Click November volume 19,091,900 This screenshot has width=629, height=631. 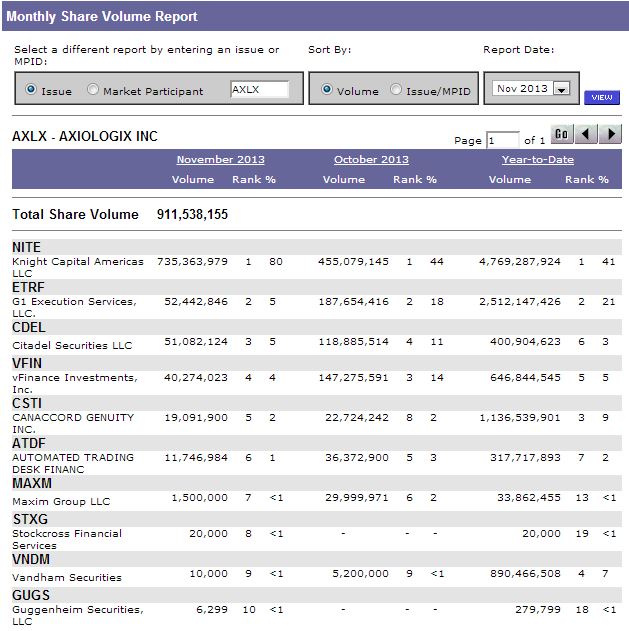[196, 418]
